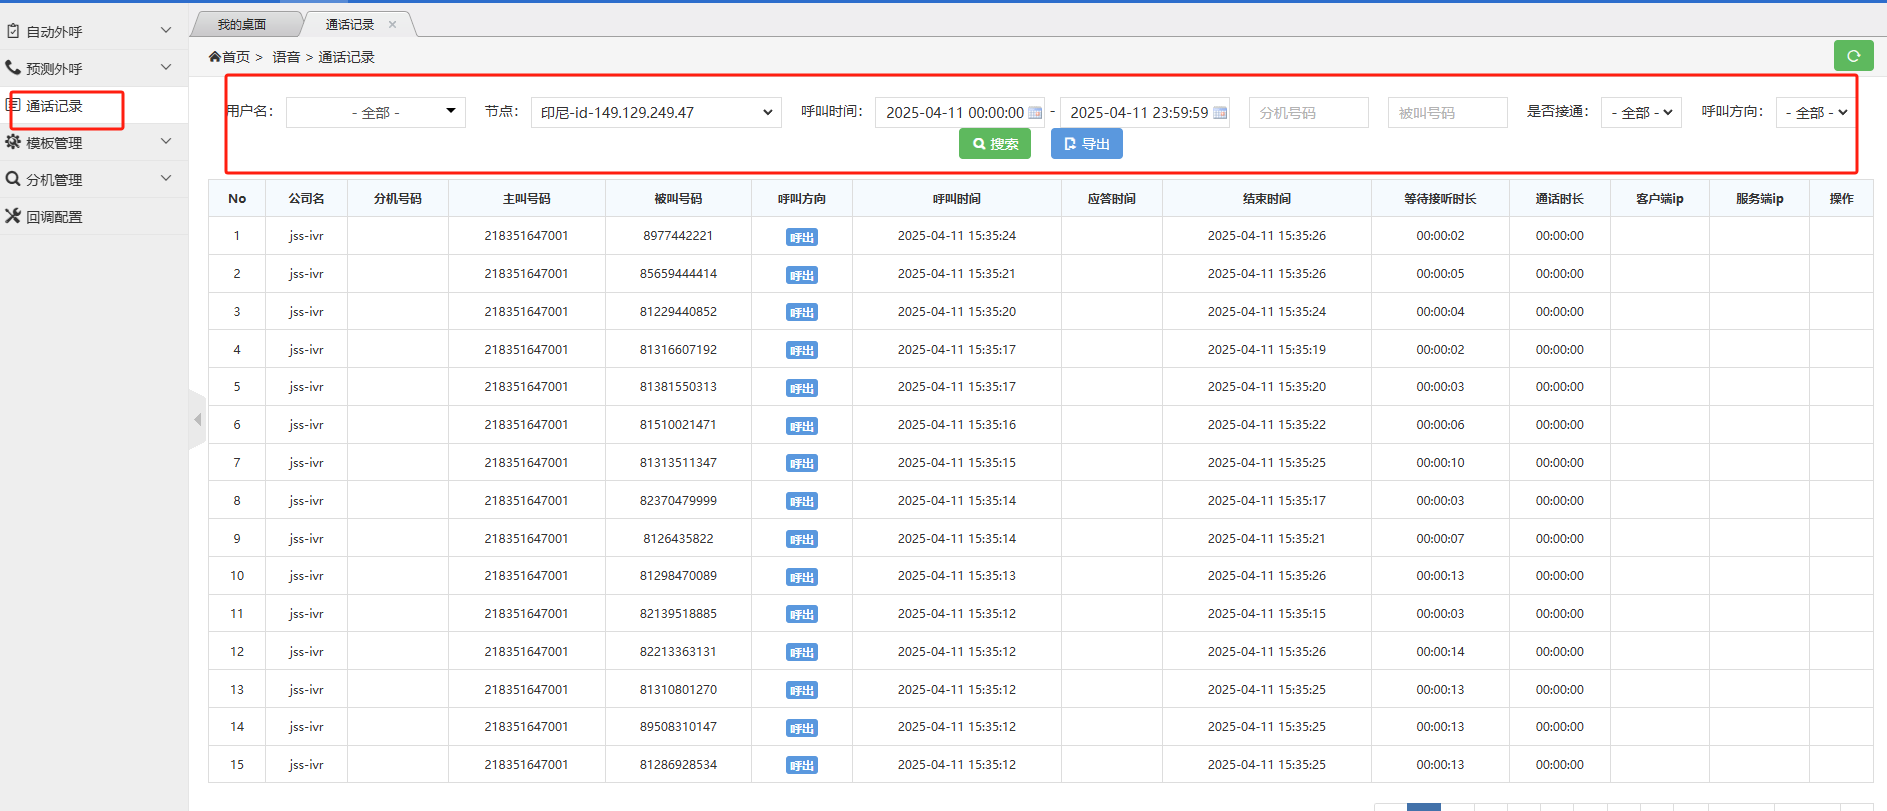Image resolution: width=1887 pixels, height=811 pixels.
Task: Open calendar picker for end call time
Action: coord(1219,113)
